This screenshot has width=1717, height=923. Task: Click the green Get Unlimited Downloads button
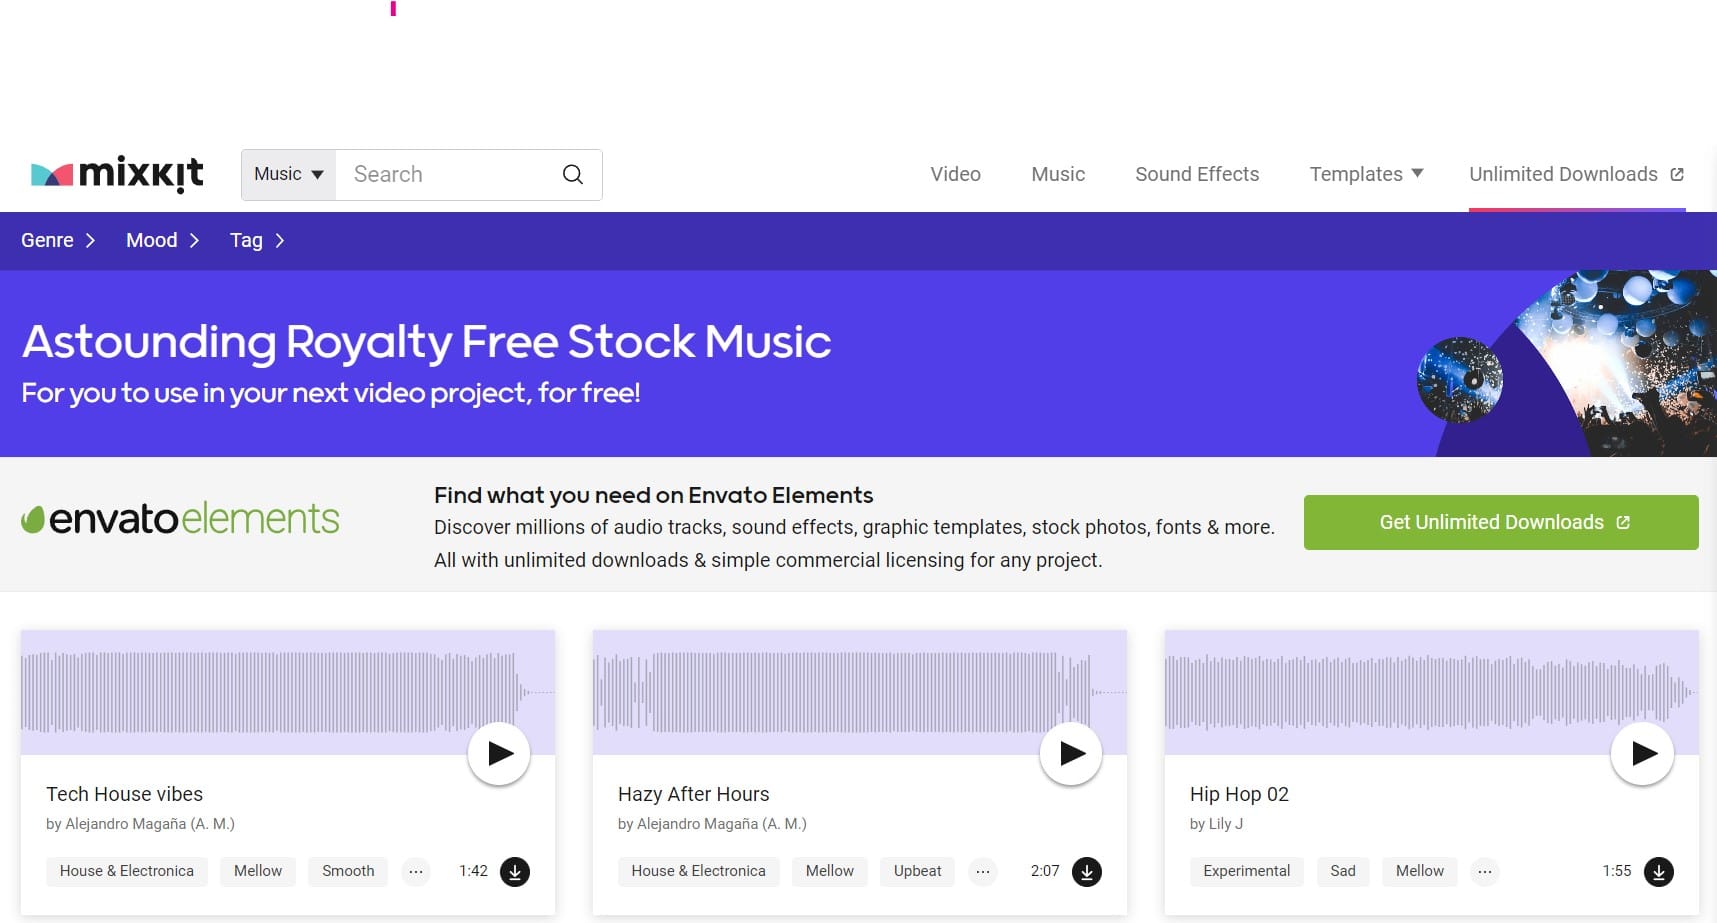click(1500, 522)
